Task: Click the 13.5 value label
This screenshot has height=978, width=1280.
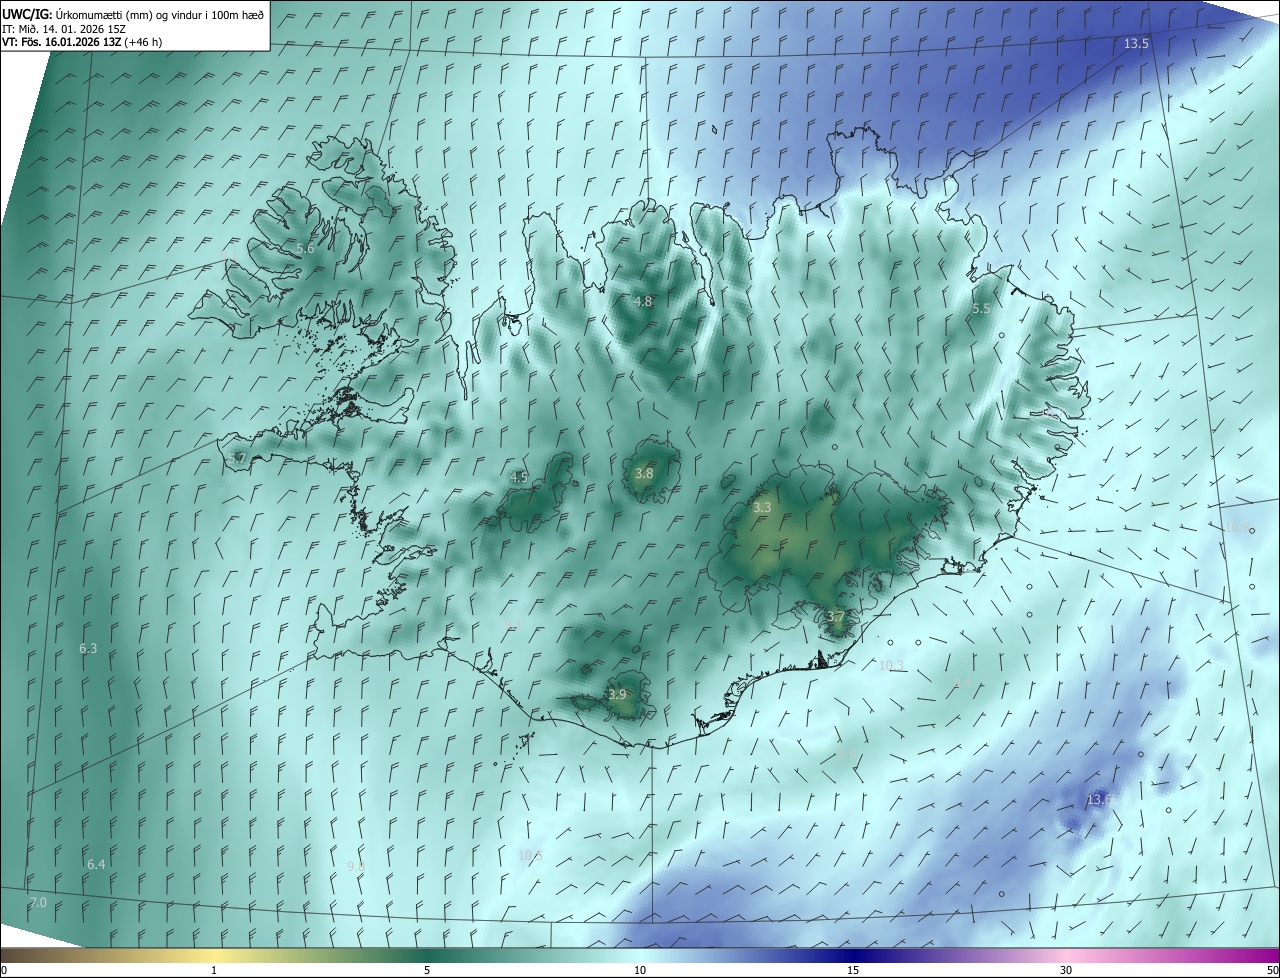Action: [x=1137, y=44]
